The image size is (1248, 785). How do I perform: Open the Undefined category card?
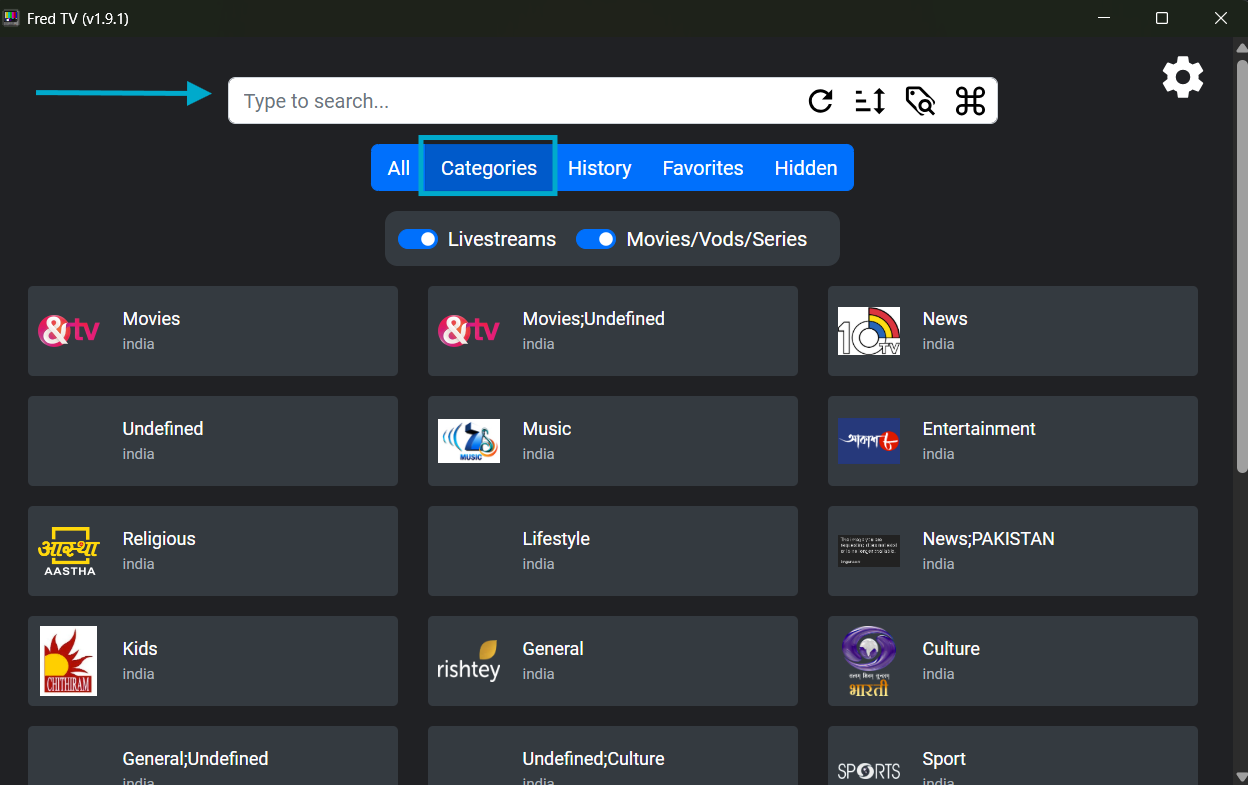213,441
